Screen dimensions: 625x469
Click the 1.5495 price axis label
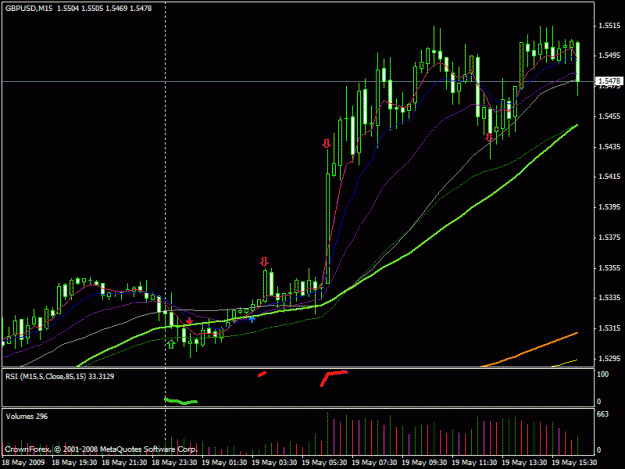click(609, 55)
